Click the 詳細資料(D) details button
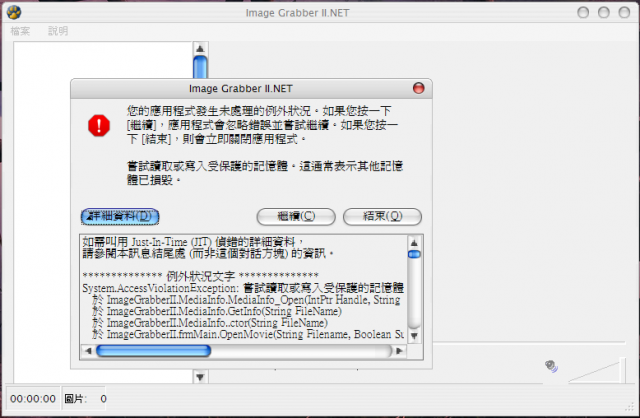The height and width of the screenshot is (418, 640). click(x=120, y=216)
